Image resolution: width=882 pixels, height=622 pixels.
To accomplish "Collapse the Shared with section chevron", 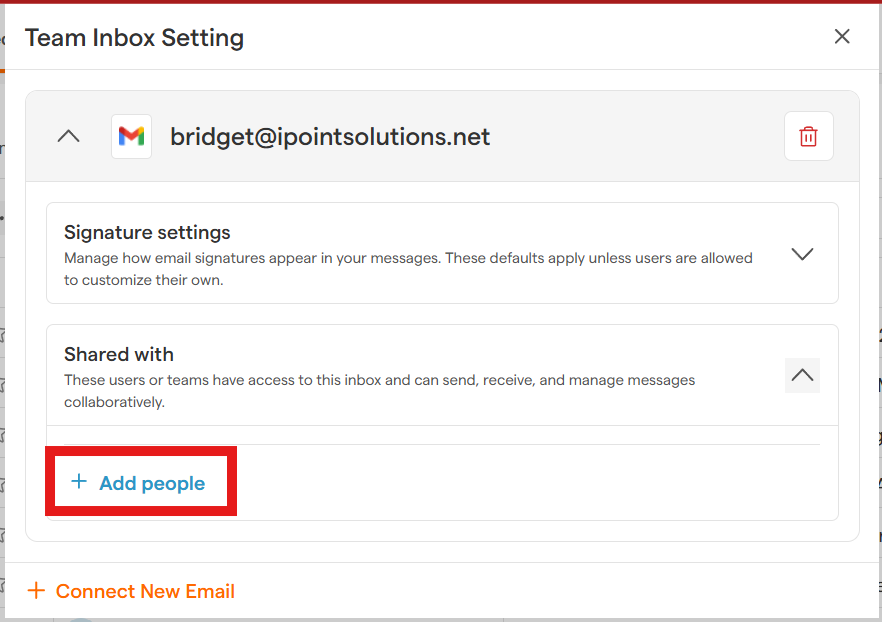I will click(x=802, y=375).
